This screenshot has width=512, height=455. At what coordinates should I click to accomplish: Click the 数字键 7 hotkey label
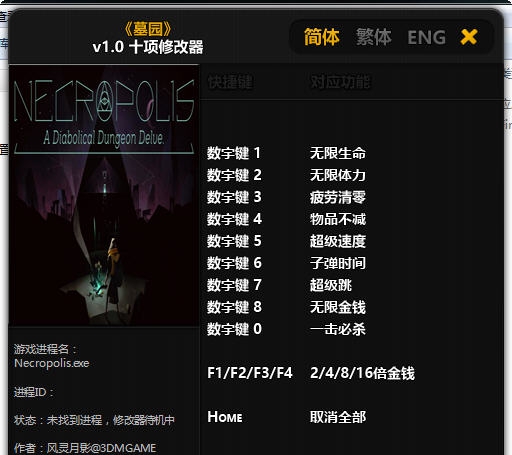[234, 285]
